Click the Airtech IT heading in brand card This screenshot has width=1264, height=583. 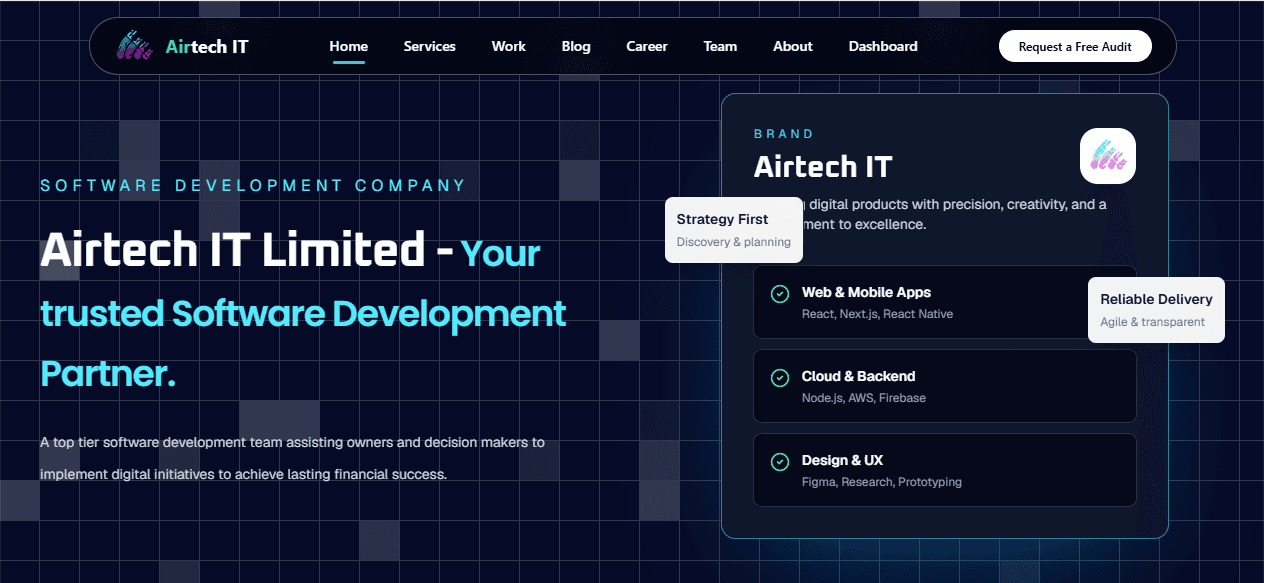pyautogui.click(x=823, y=166)
